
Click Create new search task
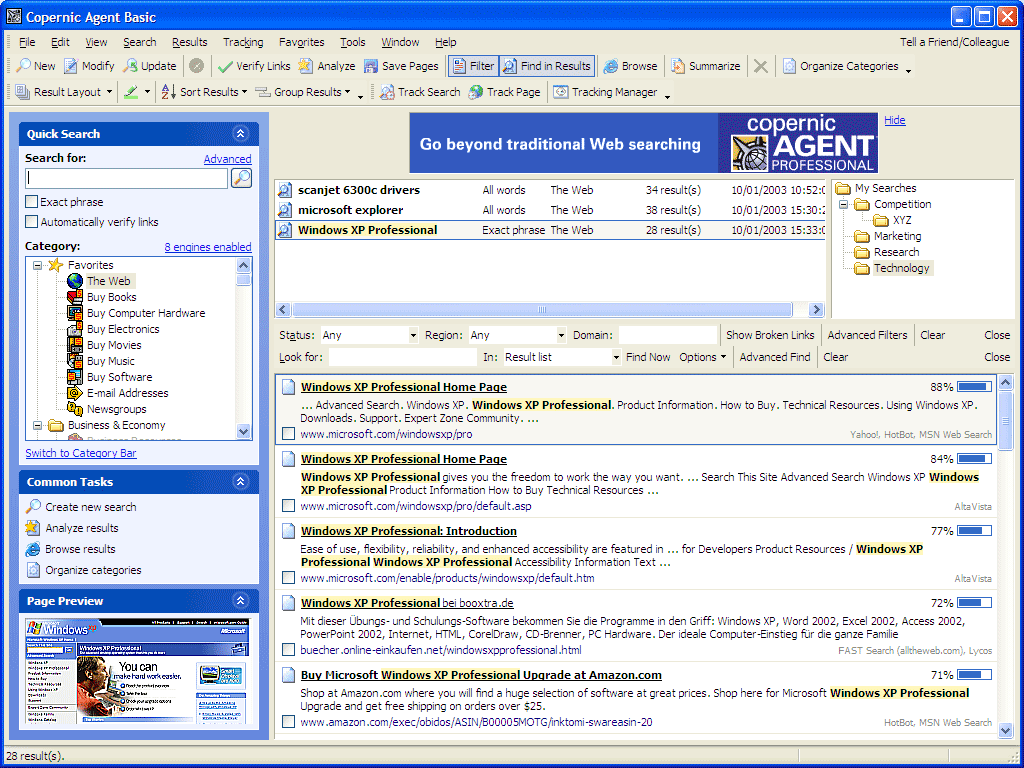point(90,507)
